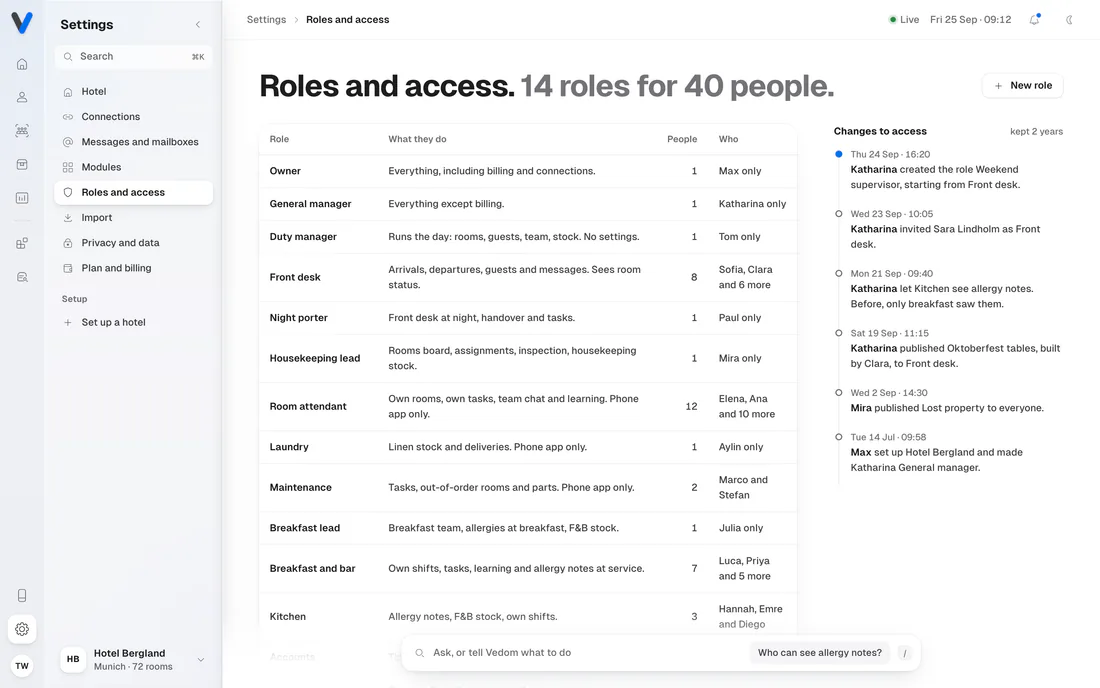The height and width of the screenshot is (688, 1100).
Task: Click the notifications bell icon
Action: [1034, 20]
